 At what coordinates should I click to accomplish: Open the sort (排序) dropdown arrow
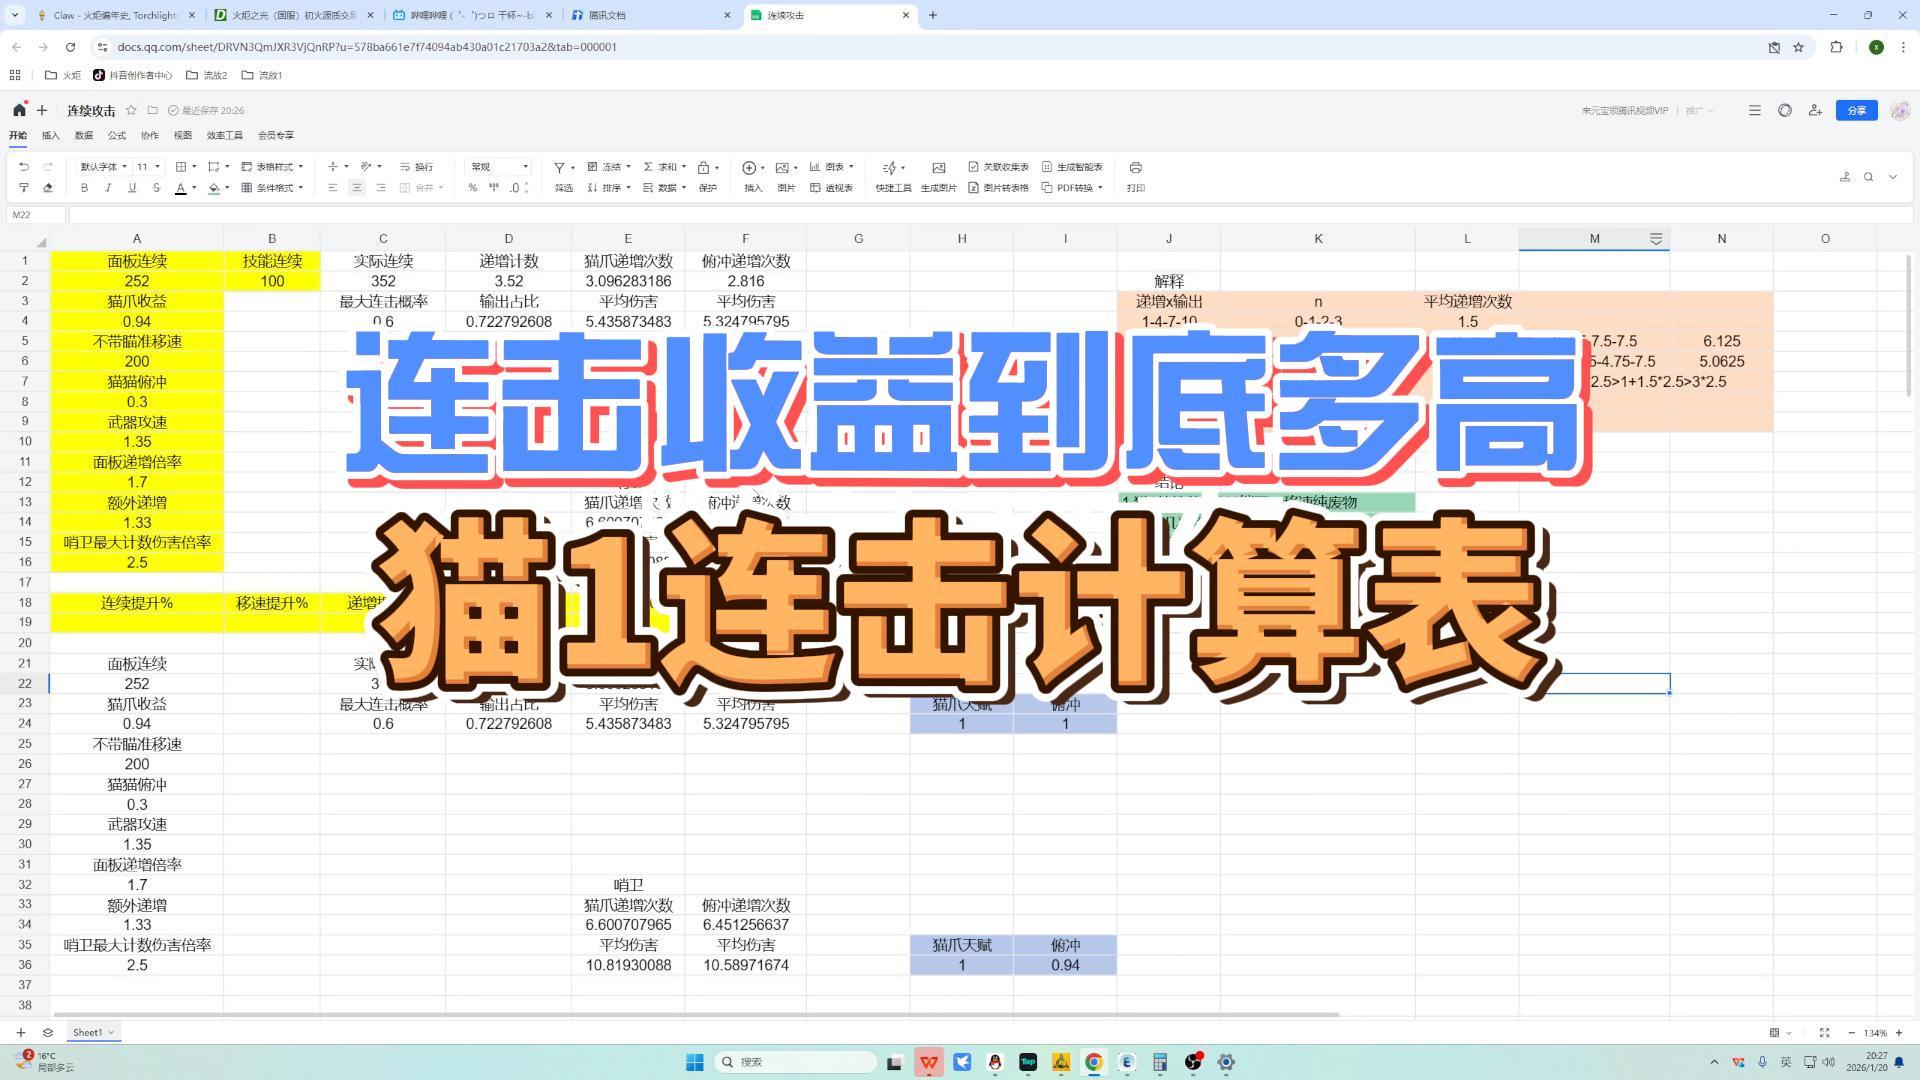pos(628,188)
